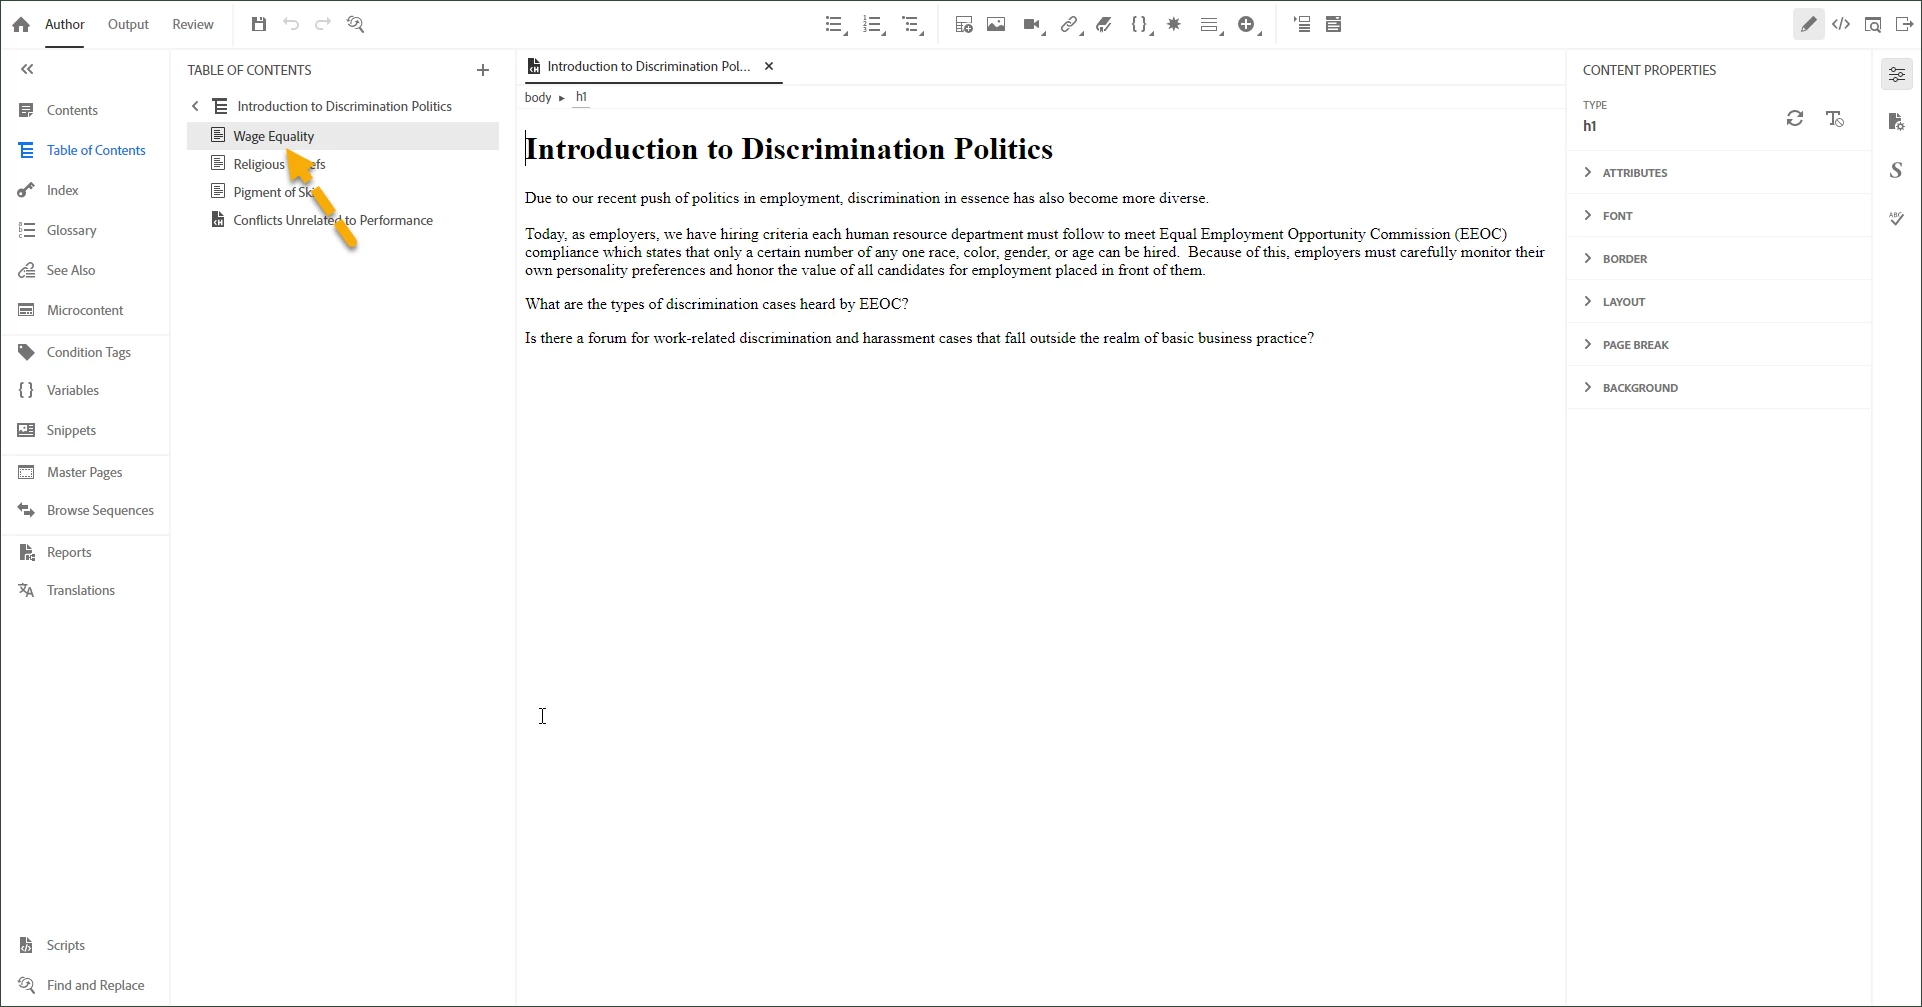The width and height of the screenshot is (1922, 1007).
Task: Show the Content Properties sliders panel
Action: (x=1897, y=74)
